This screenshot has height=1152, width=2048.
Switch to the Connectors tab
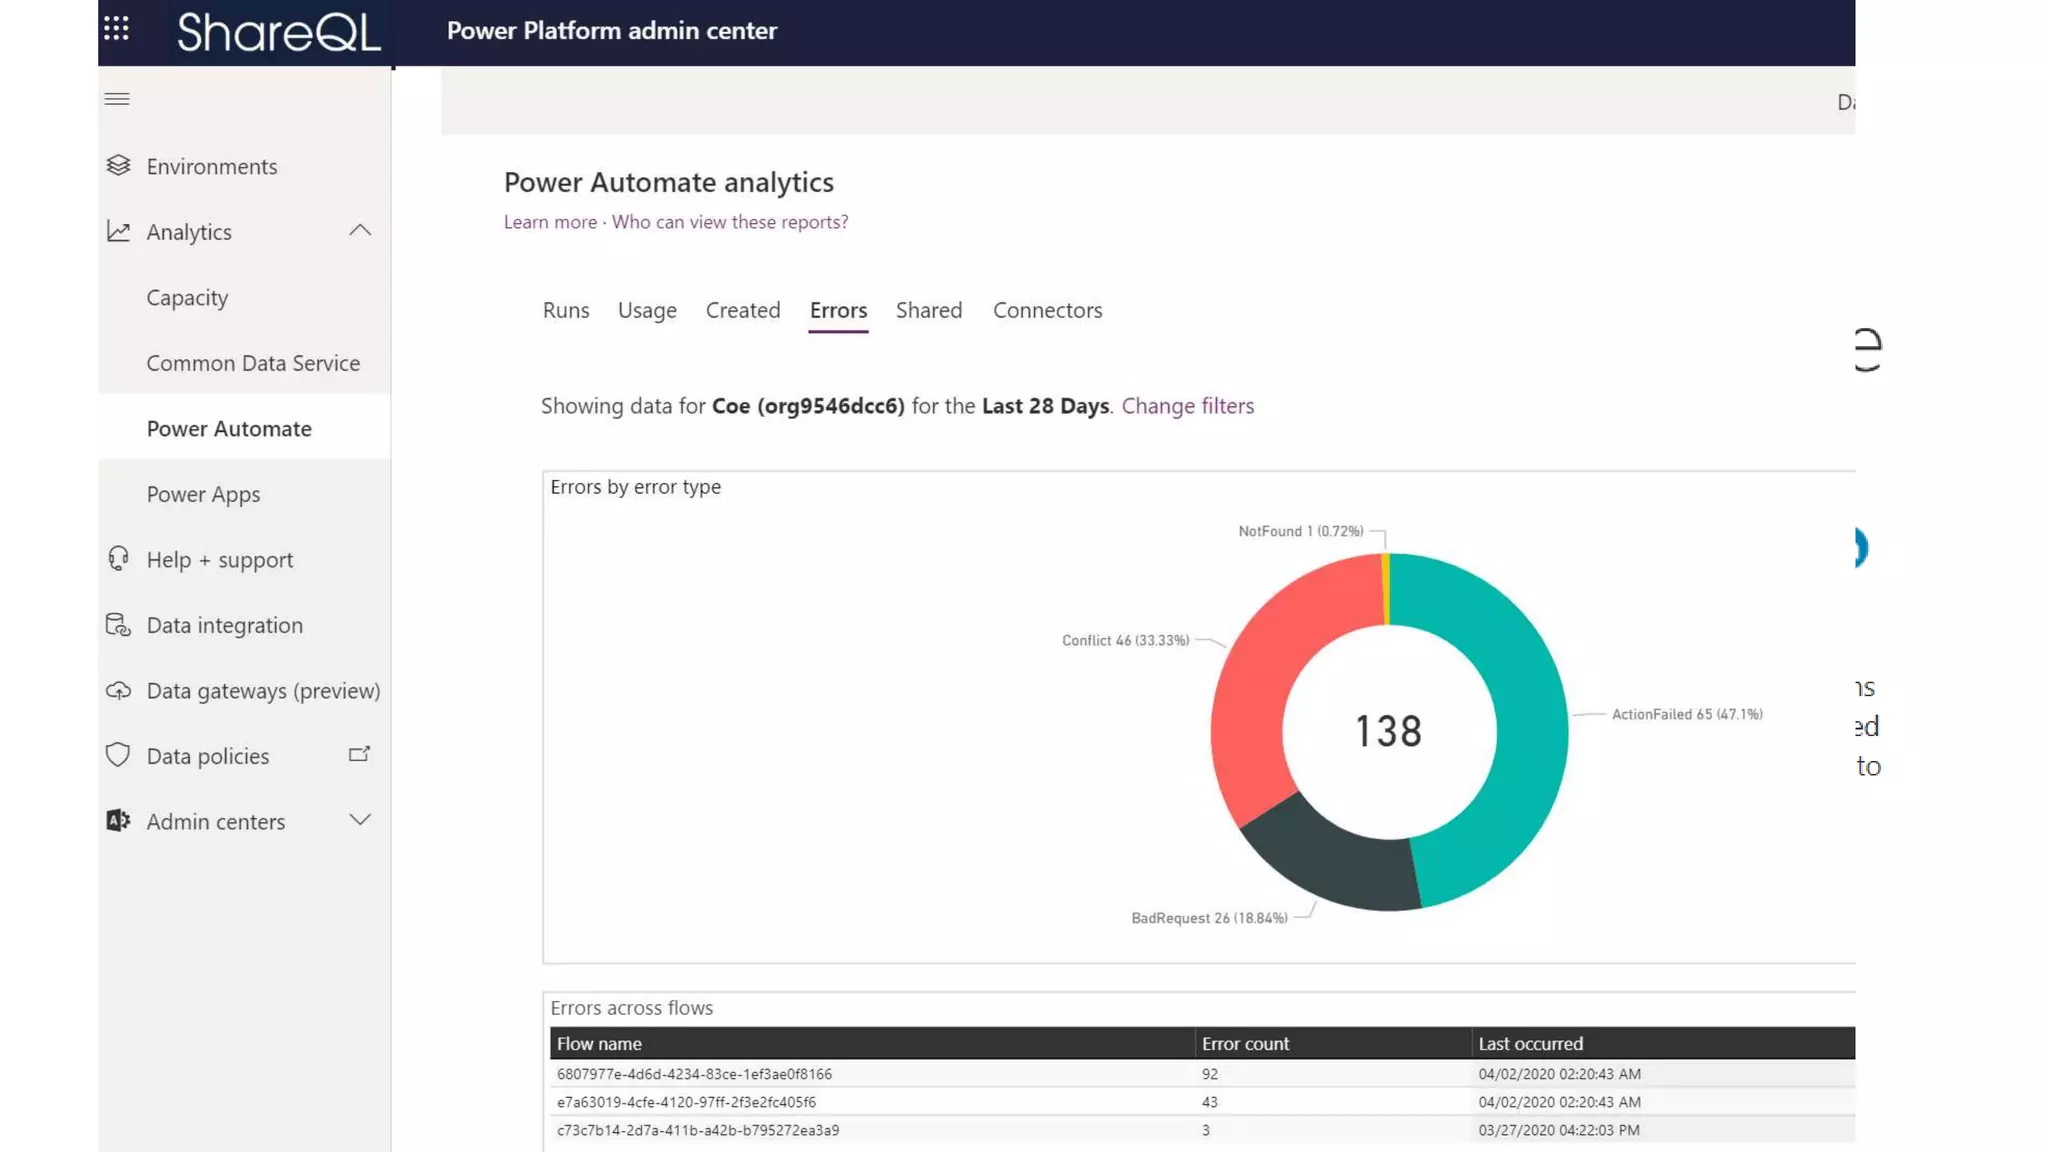pos(1047,310)
